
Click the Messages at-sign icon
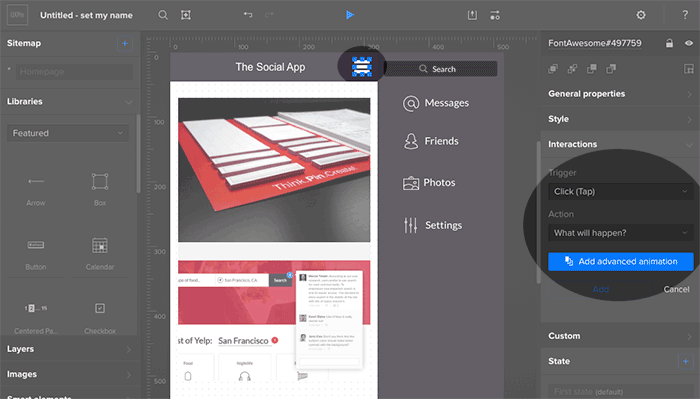tap(411, 104)
